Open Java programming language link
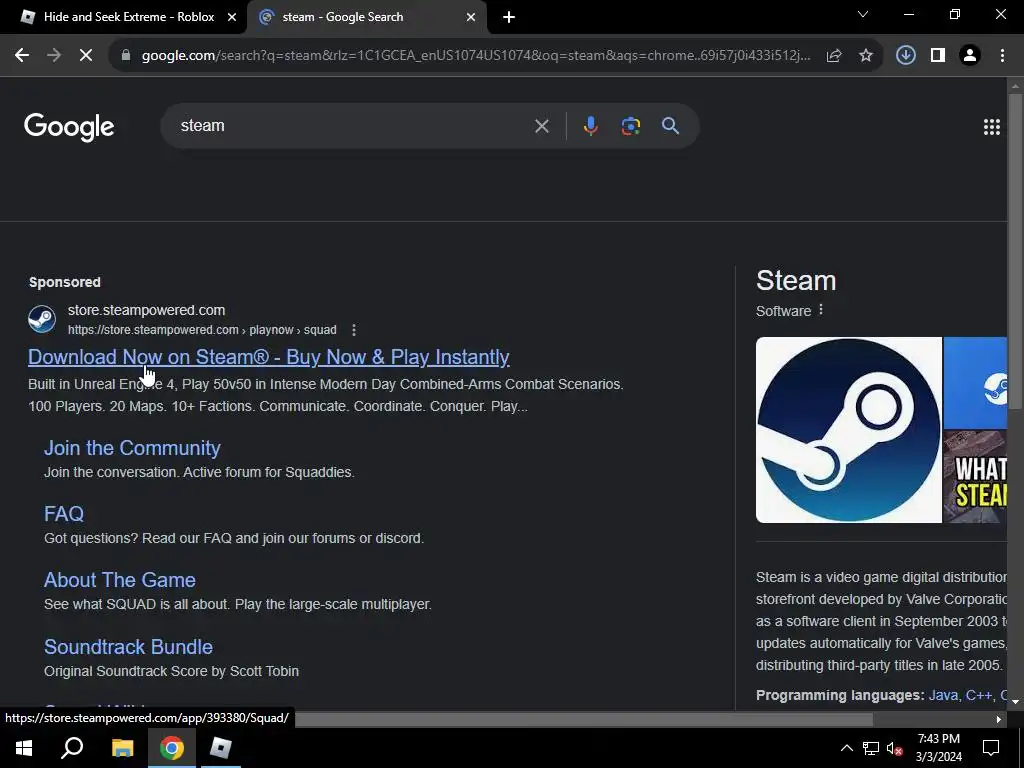The image size is (1024, 768). pos(943,696)
